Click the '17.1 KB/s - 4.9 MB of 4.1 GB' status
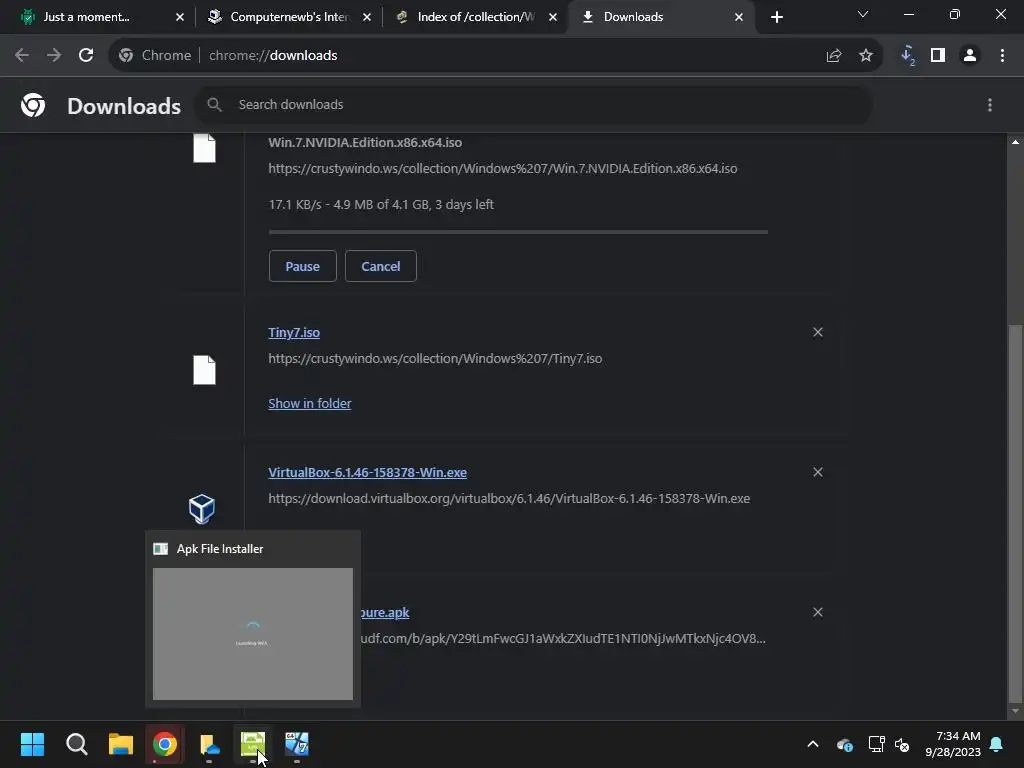This screenshot has height=768, width=1024. [381, 204]
